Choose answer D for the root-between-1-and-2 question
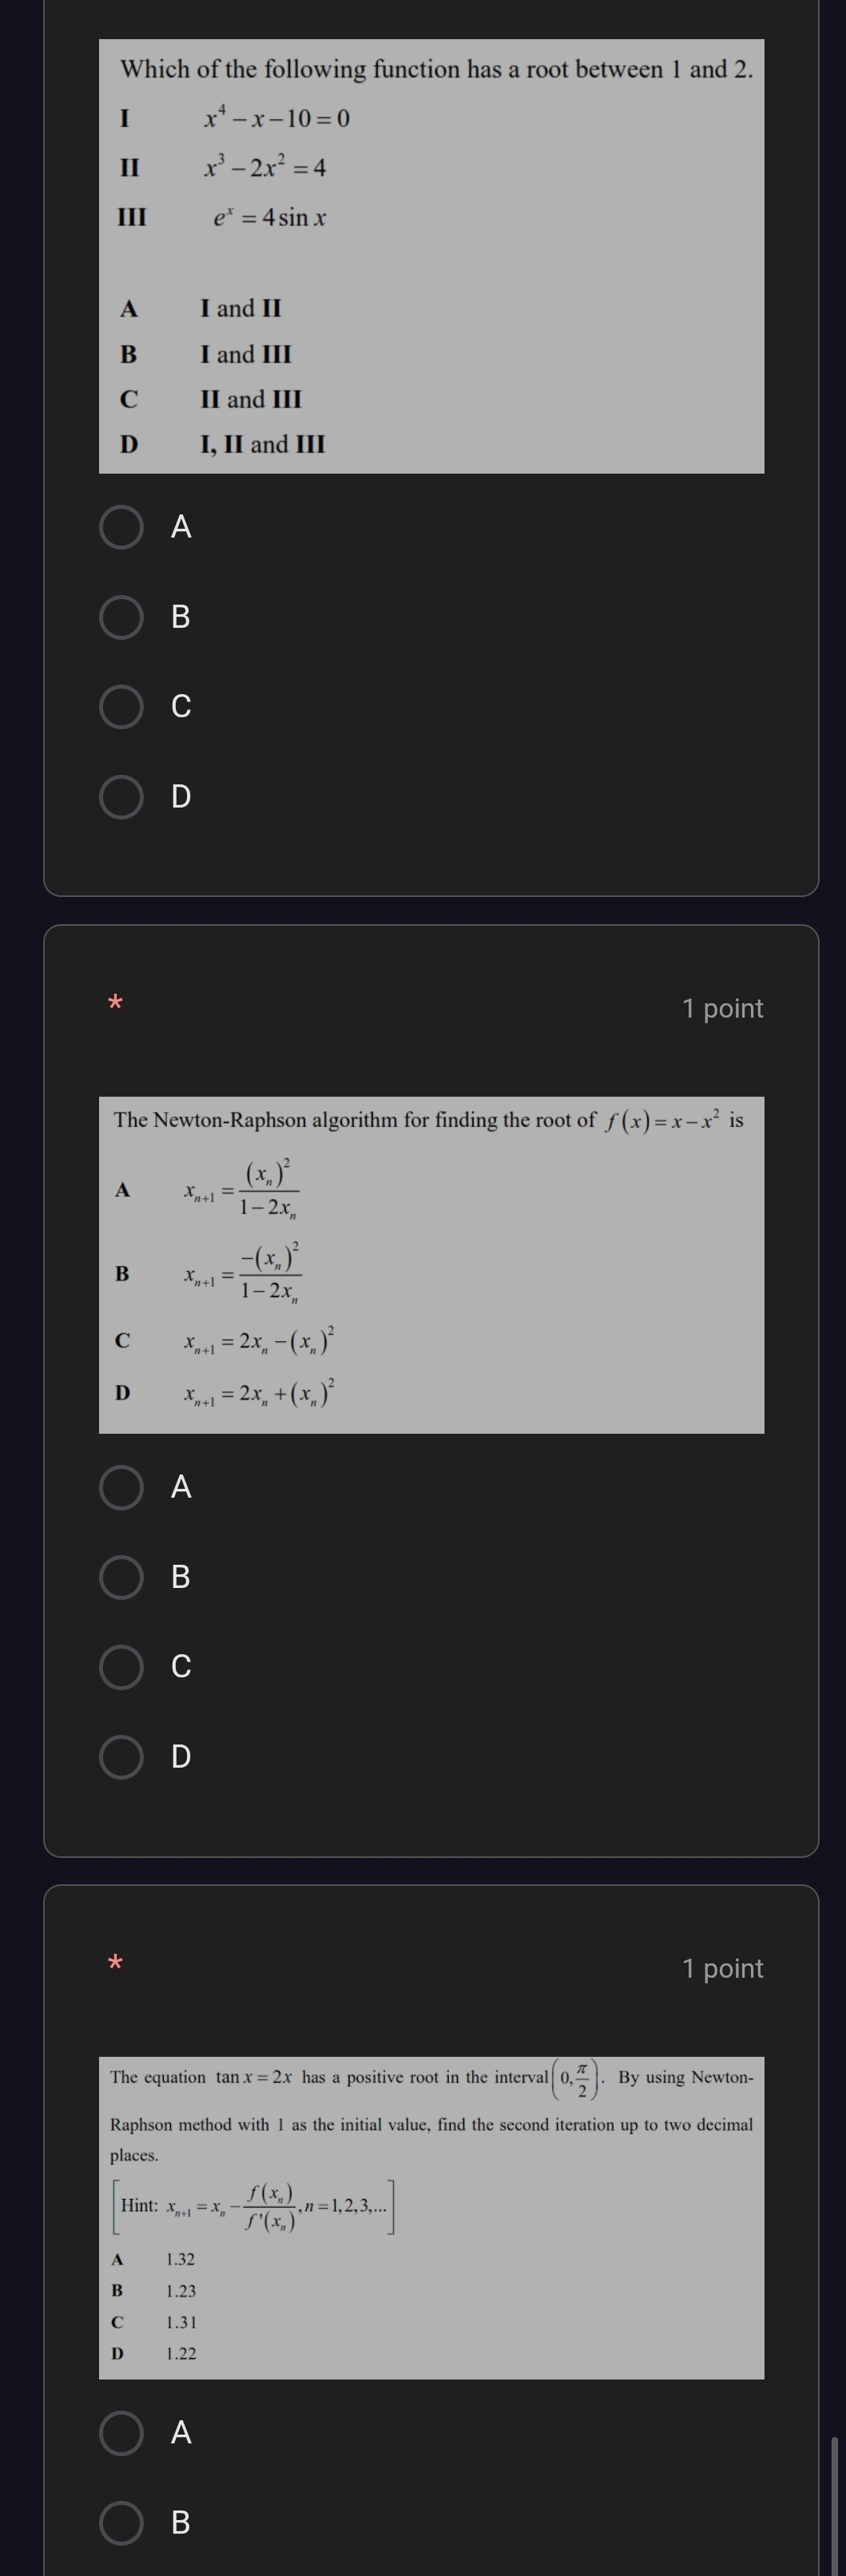 (122, 797)
